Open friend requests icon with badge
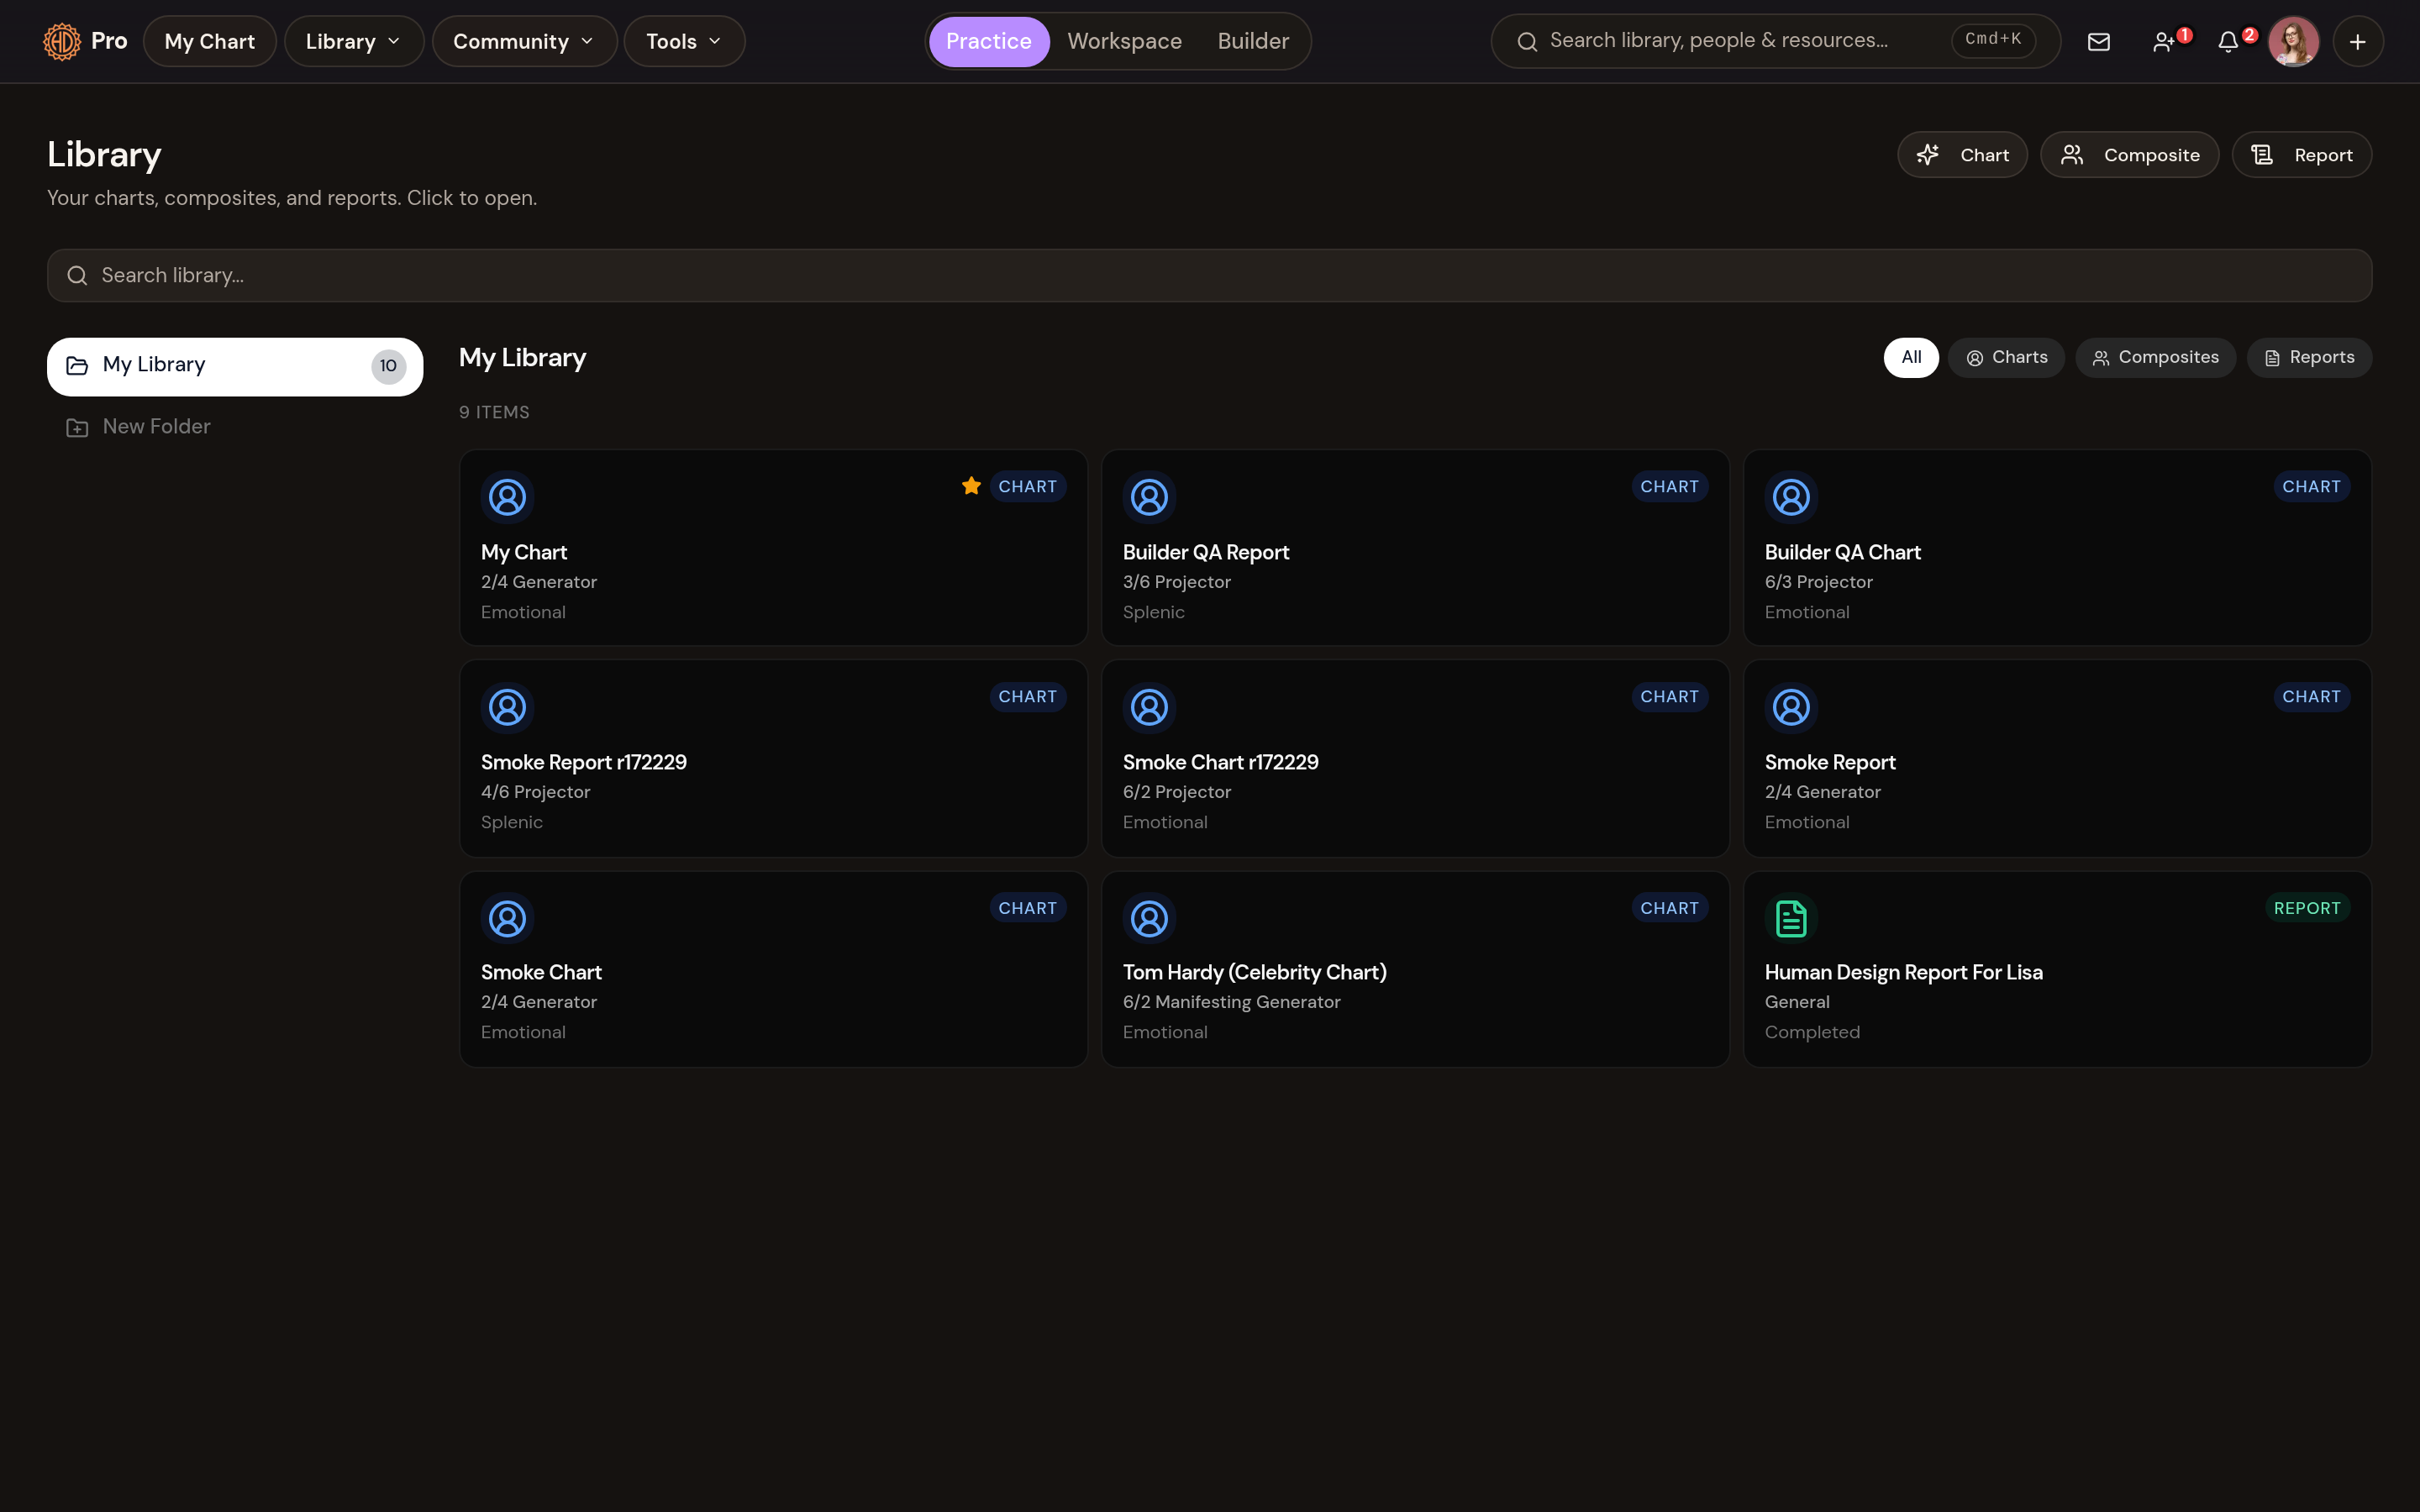Screen dimensions: 2420x1512 pyautogui.click(x=2165, y=41)
